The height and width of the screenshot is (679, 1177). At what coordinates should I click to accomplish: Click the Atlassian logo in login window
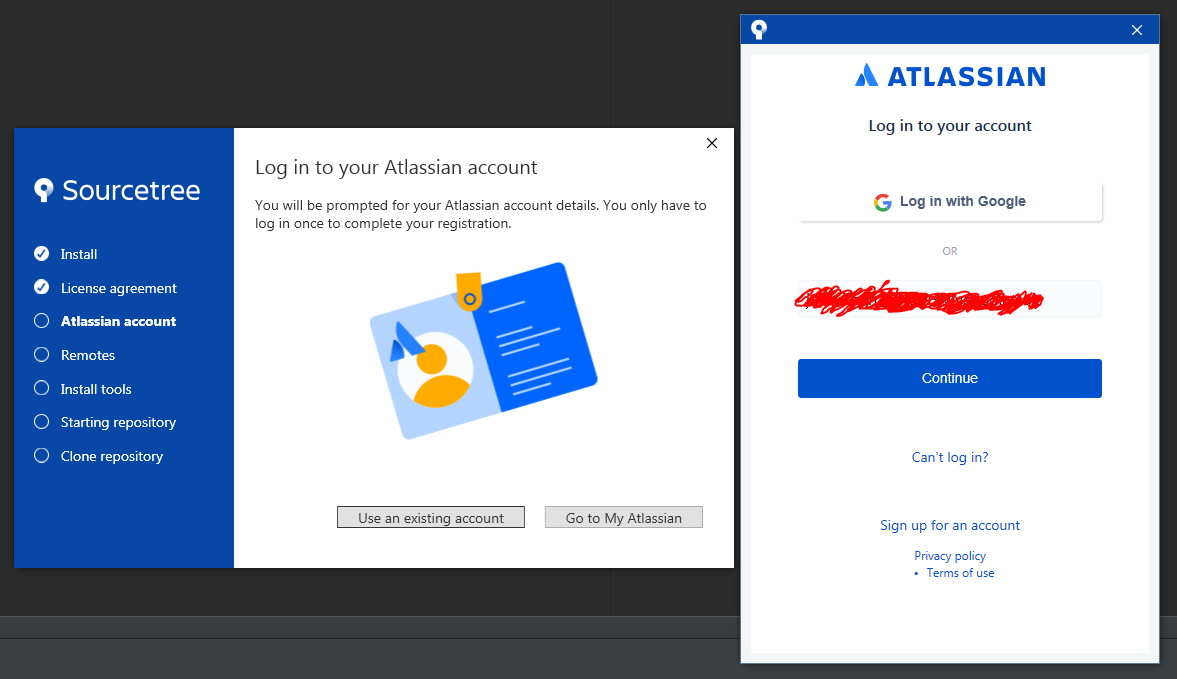tap(950, 76)
